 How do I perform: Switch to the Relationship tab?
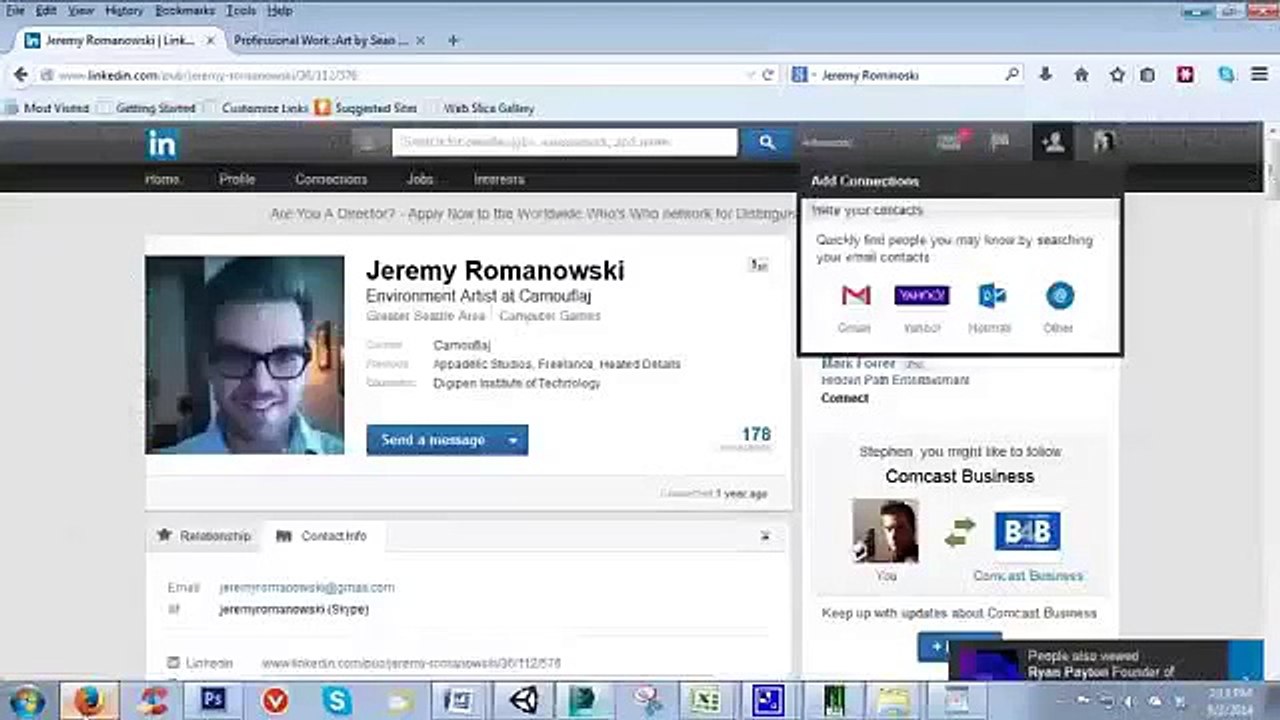pyautogui.click(x=204, y=536)
